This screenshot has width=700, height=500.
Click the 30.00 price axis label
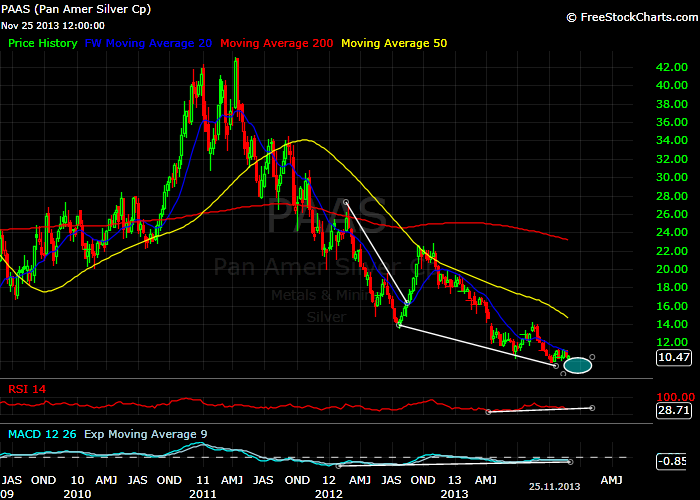click(671, 177)
